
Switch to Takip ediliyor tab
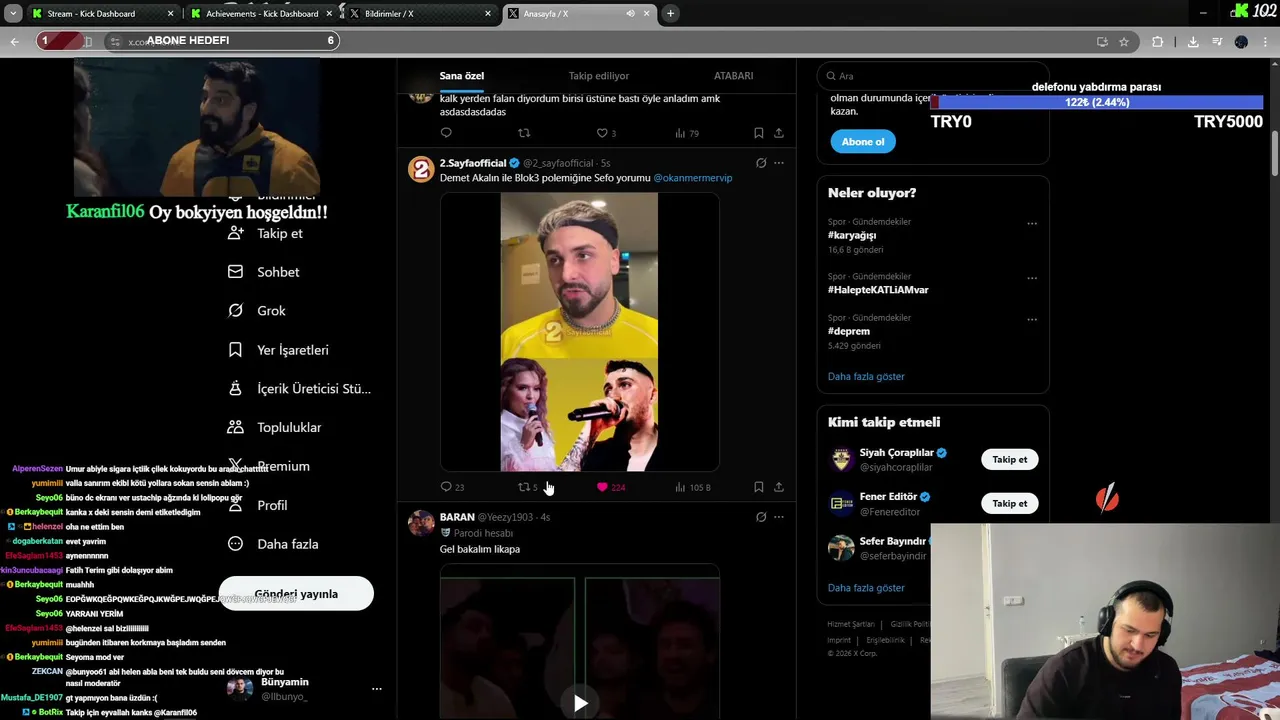pos(599,76)
